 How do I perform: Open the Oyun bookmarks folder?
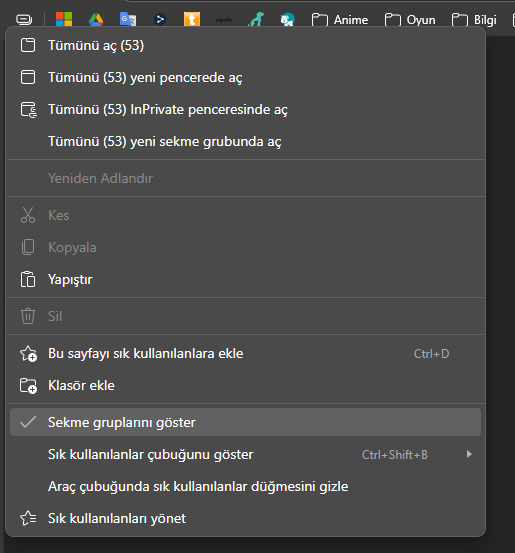pyautogui.click(x=410, y=20)
